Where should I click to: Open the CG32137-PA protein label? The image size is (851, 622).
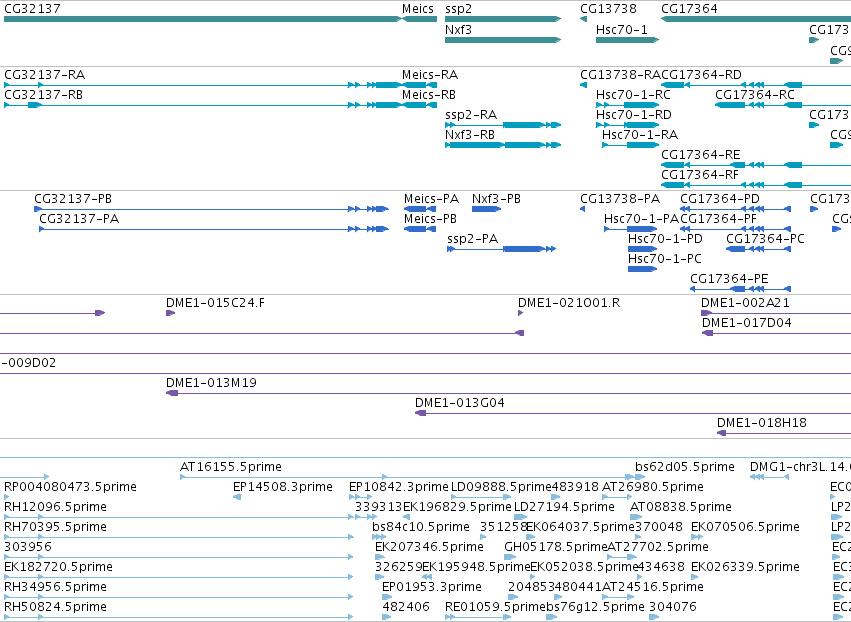click(79, 219)
